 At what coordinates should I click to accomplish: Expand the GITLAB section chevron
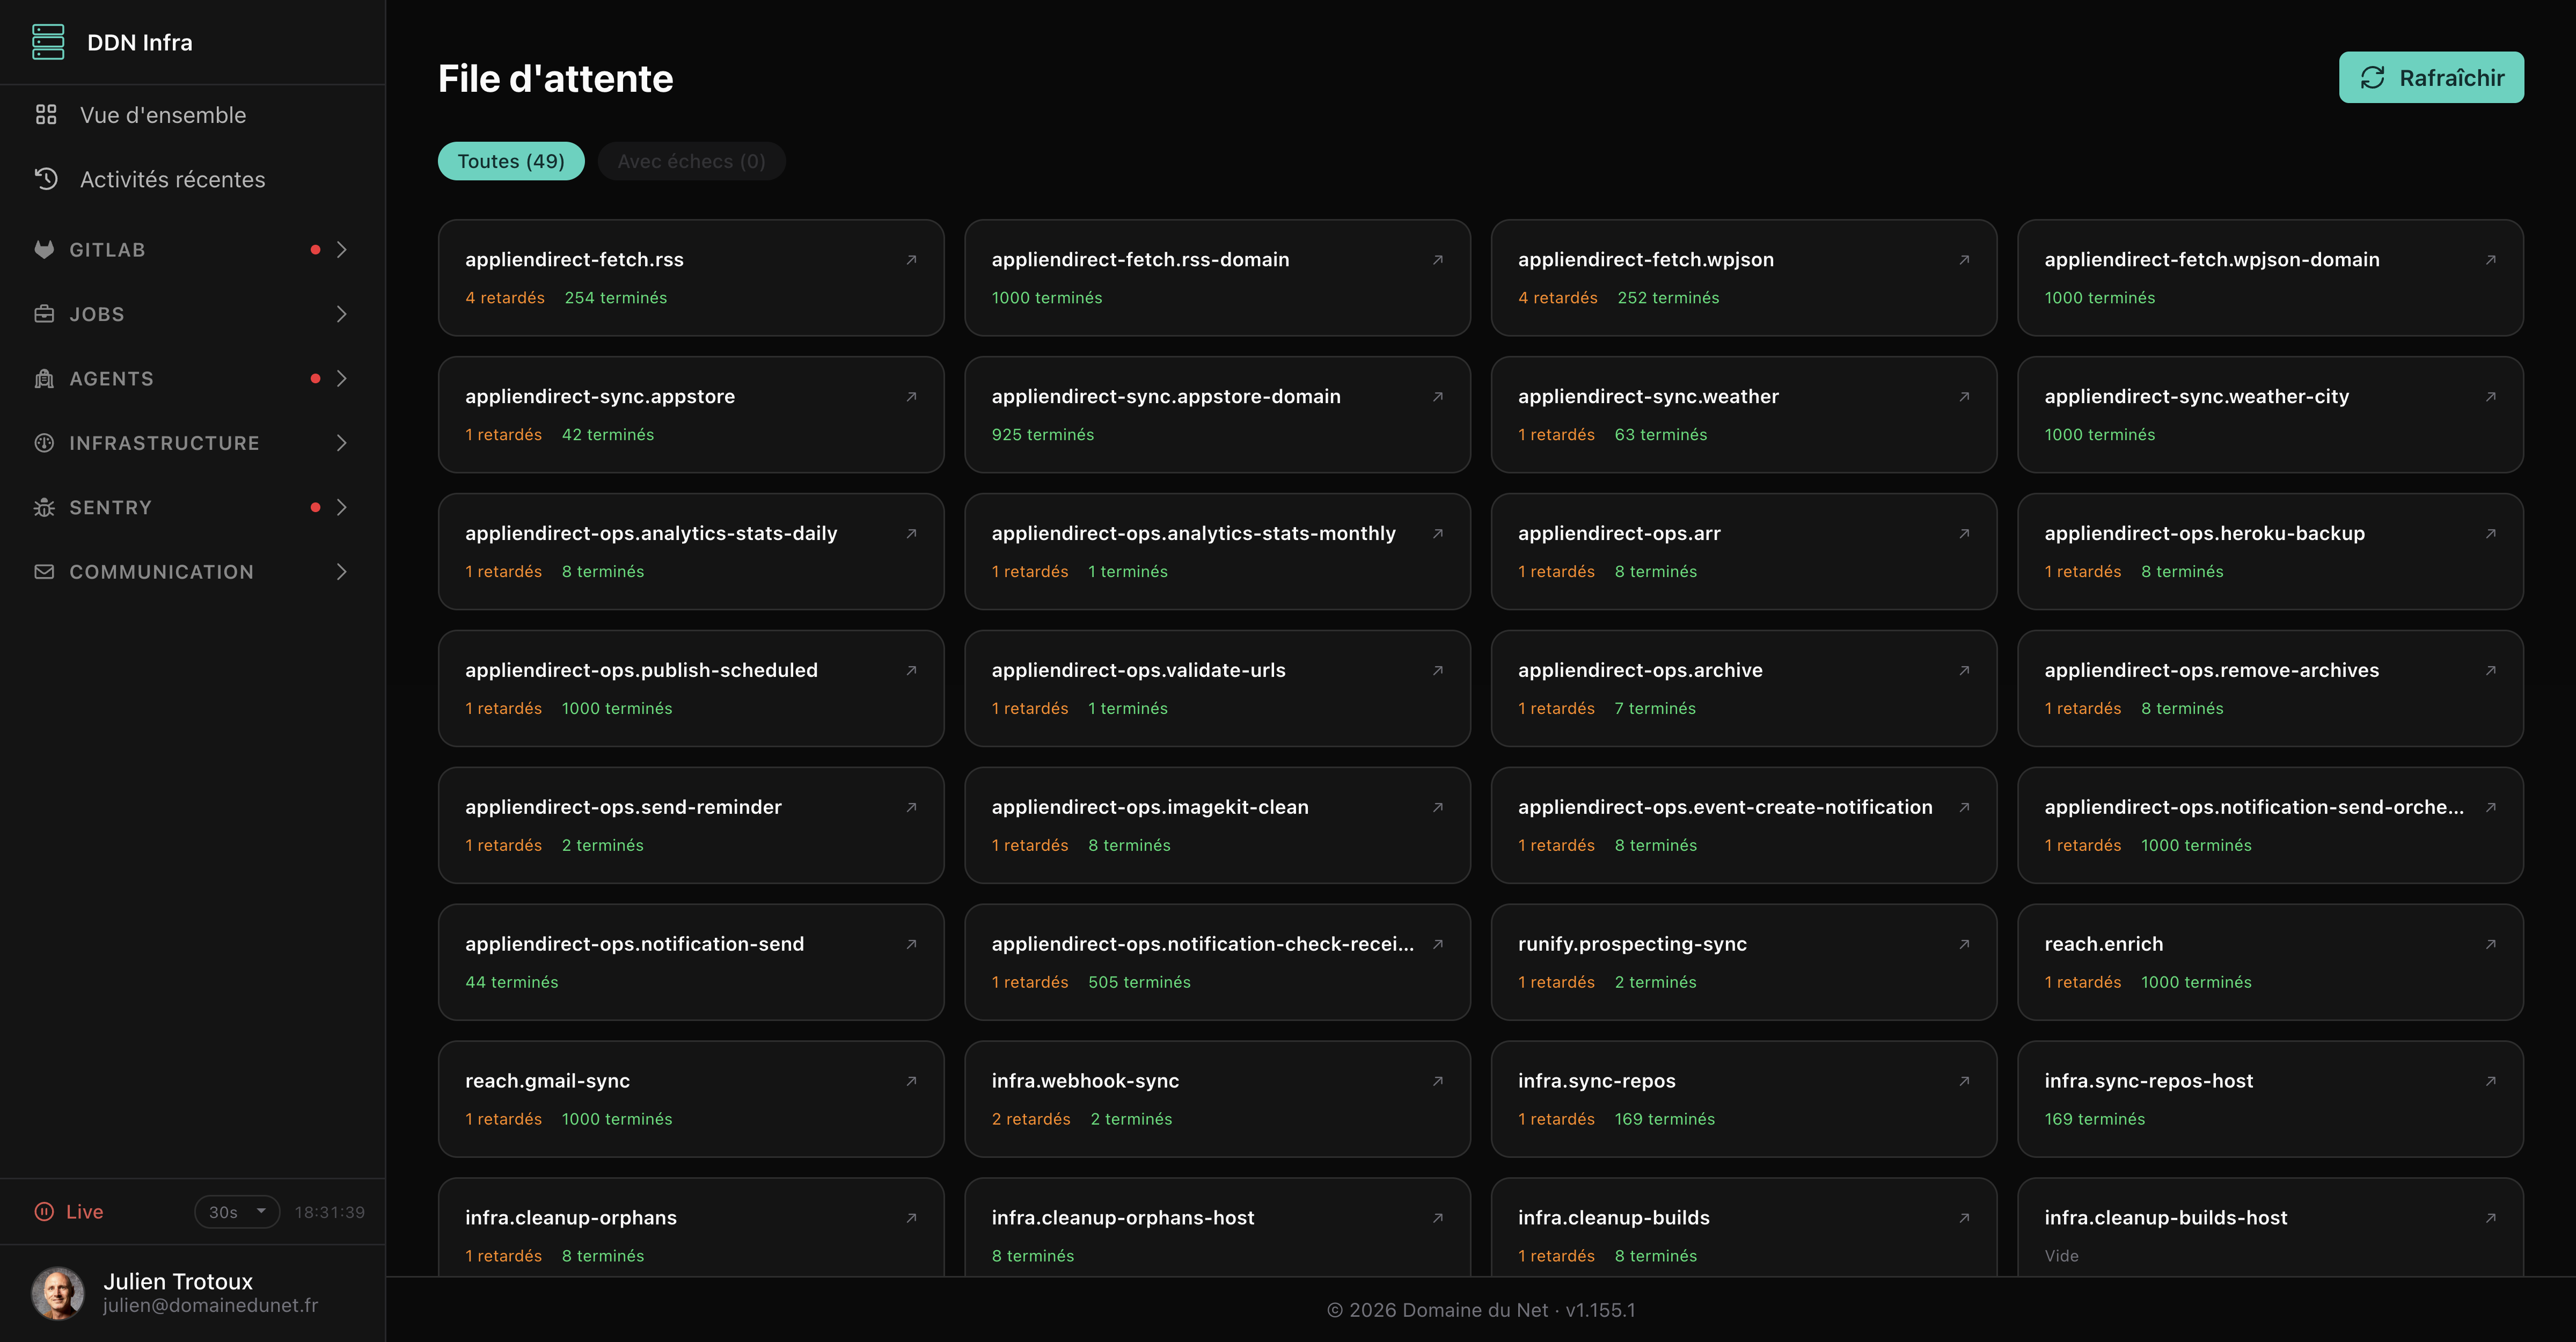(x=342, y=250)
